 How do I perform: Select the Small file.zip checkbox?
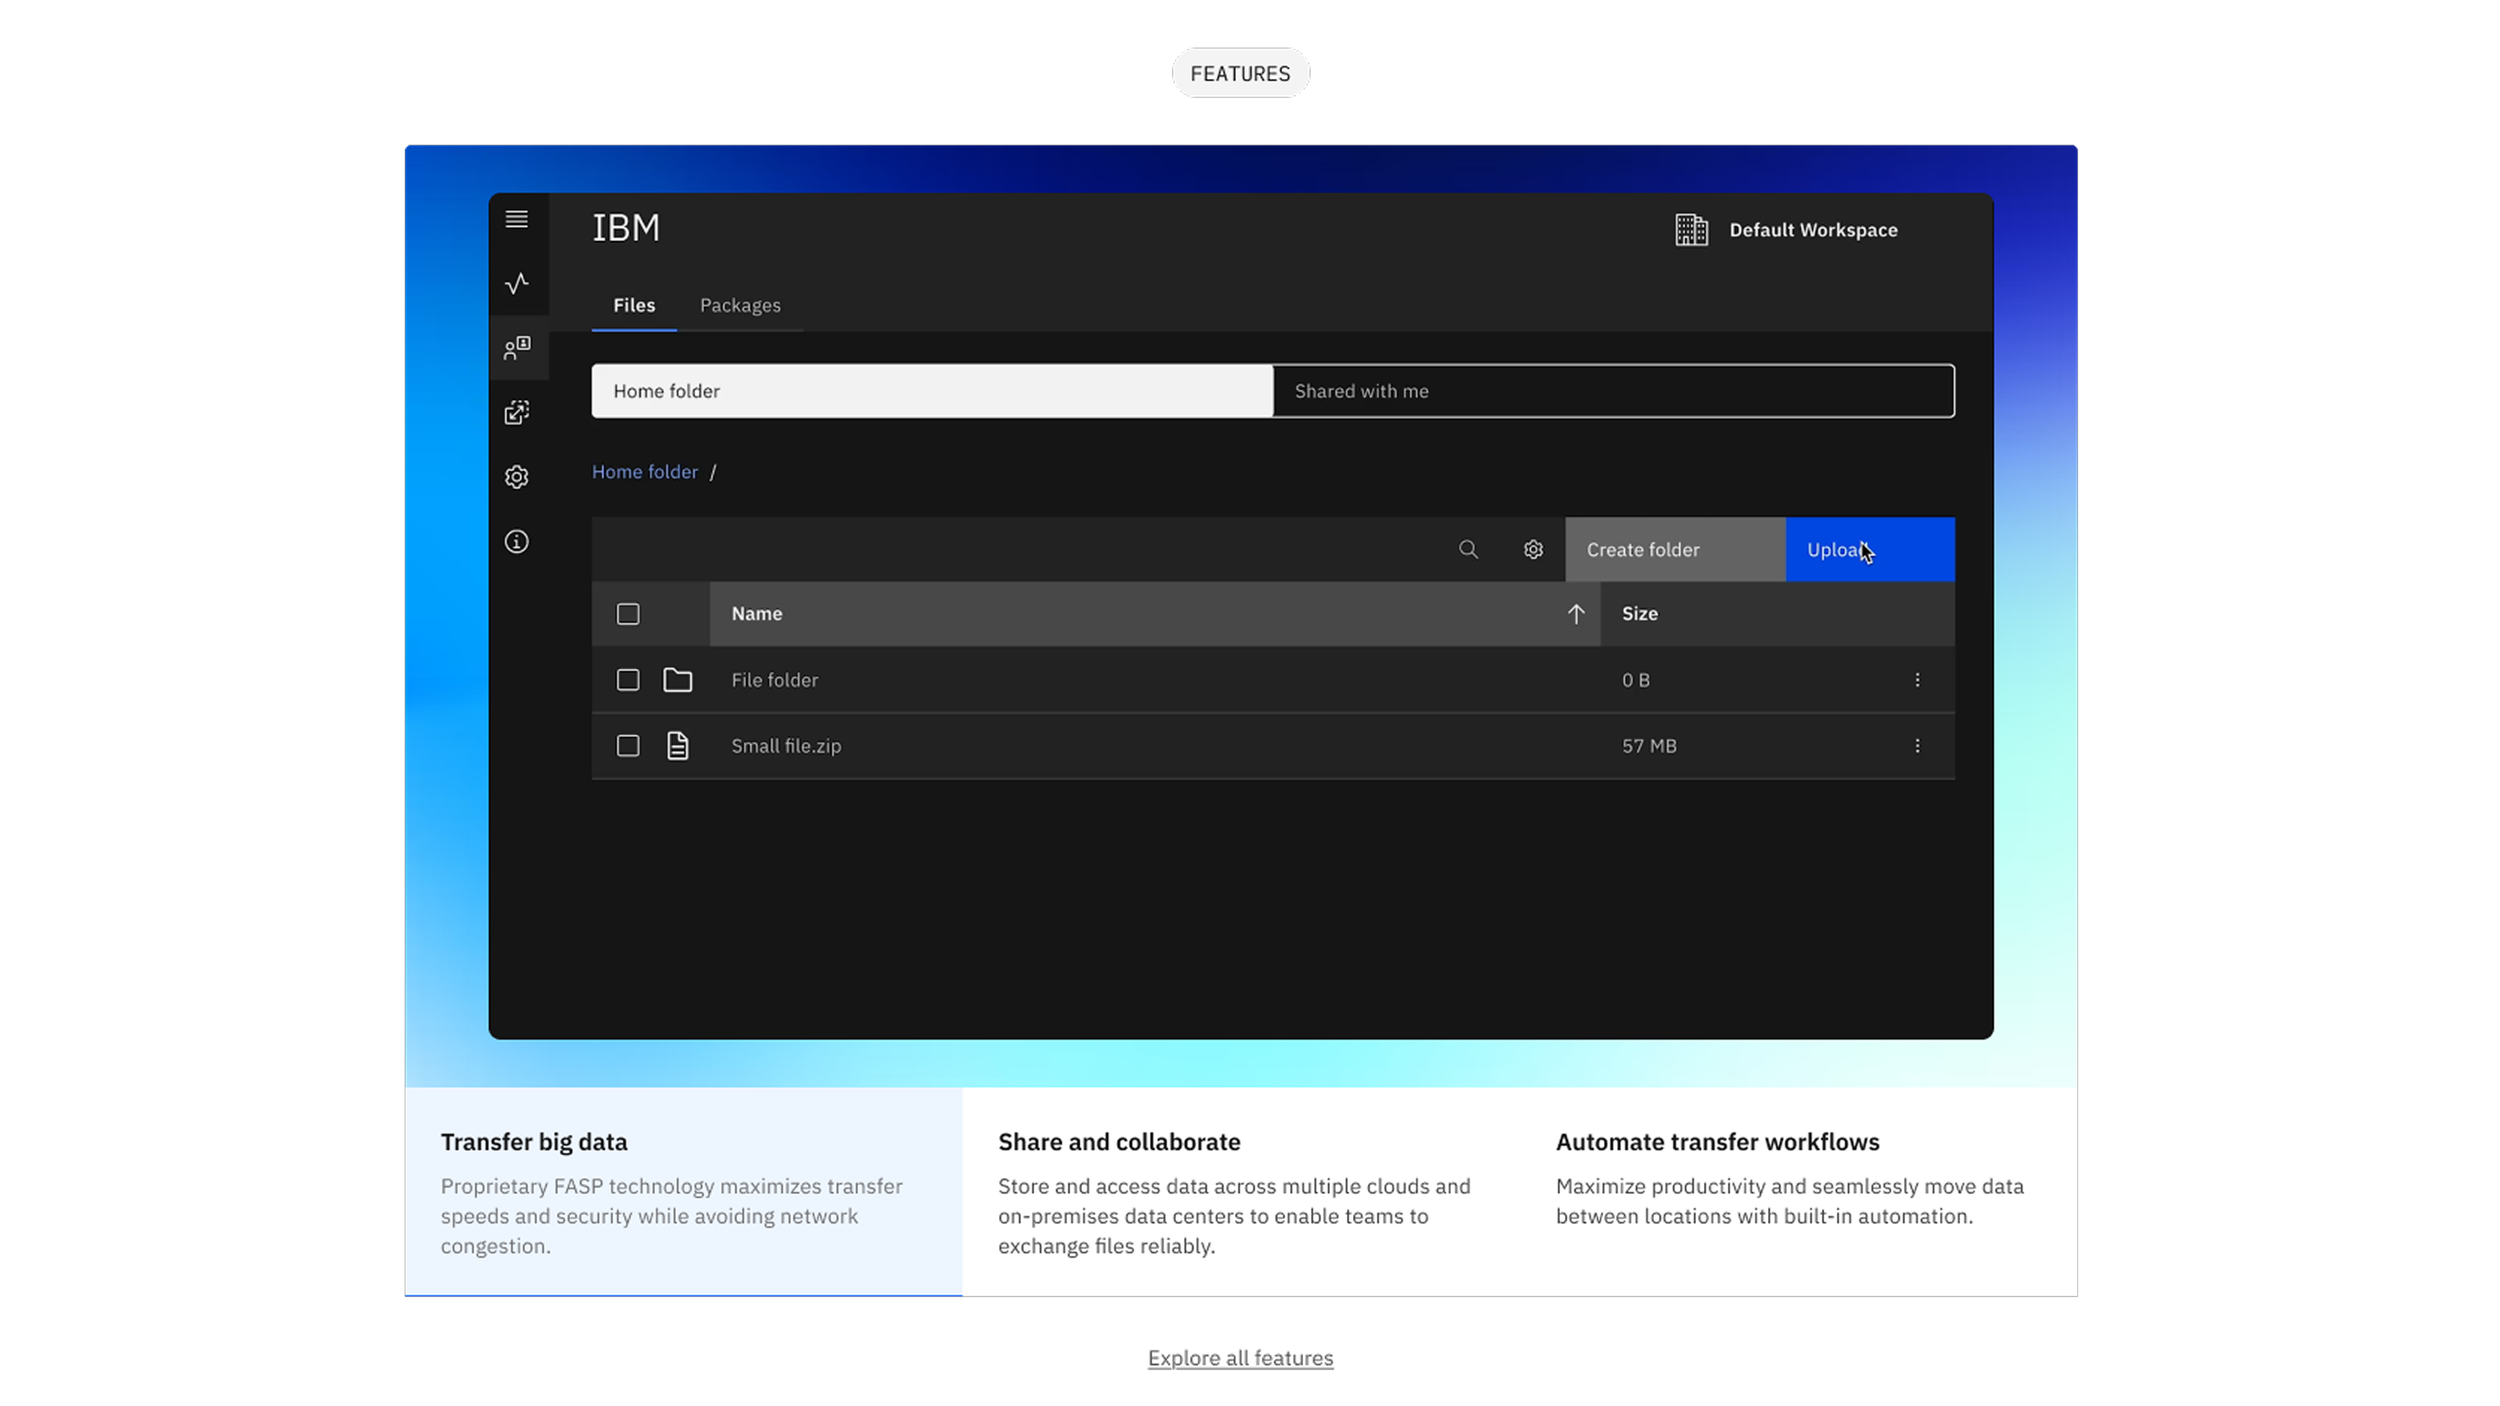(x=627, y=746)
